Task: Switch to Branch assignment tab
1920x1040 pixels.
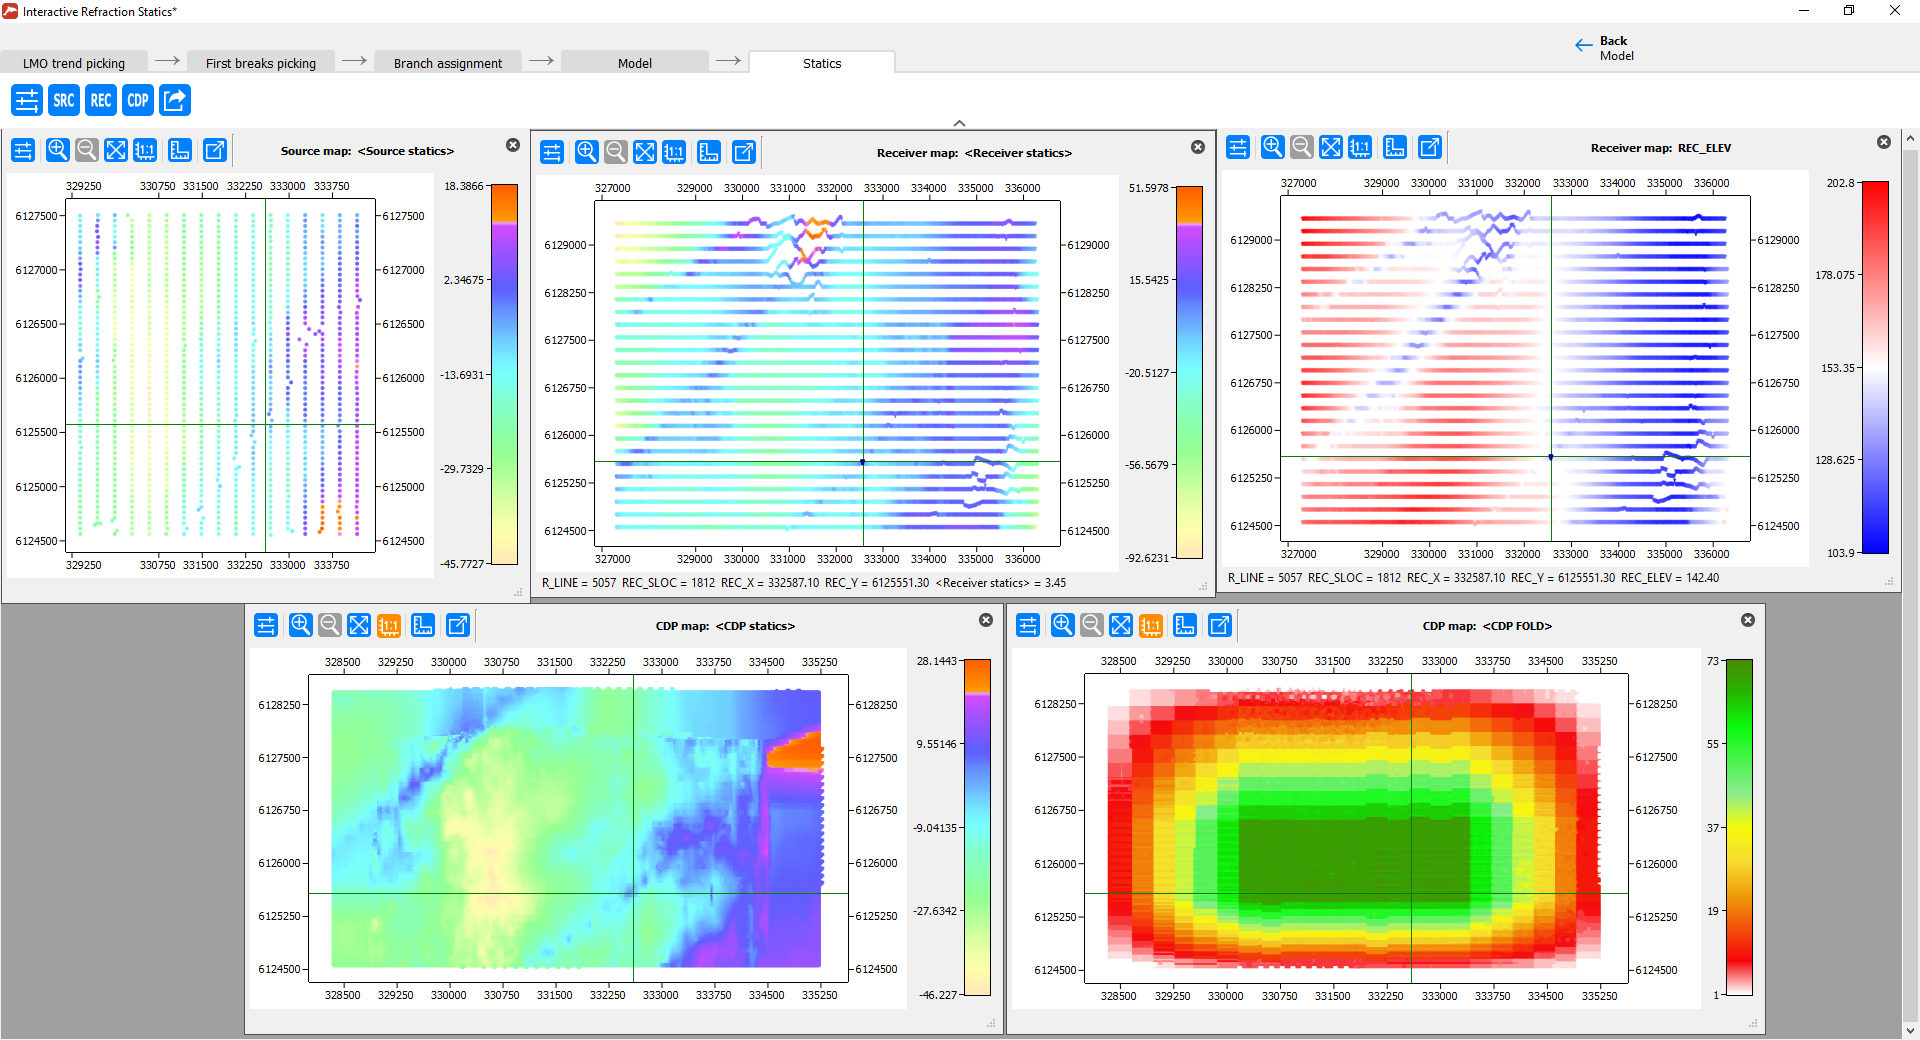Action: [448, 63]
